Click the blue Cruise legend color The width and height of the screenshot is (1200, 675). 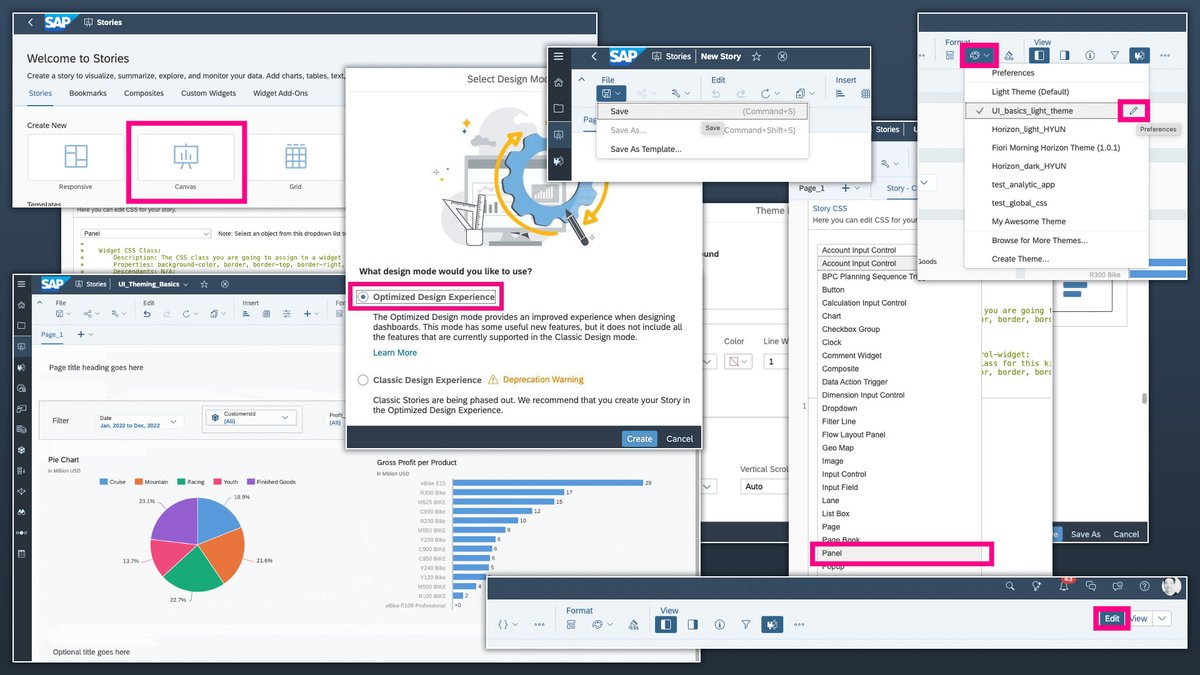[x=104, y=482]
